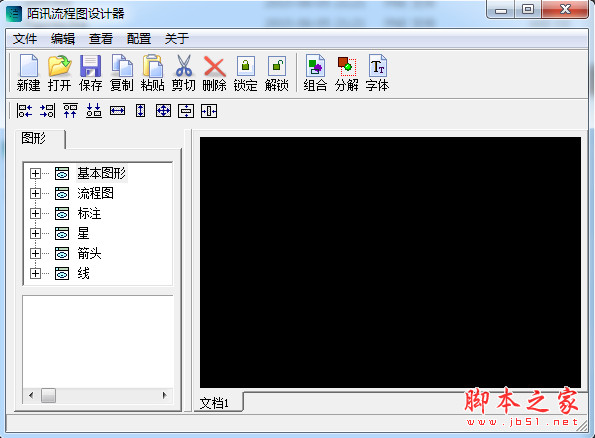Select the 箭头 tree label
This screenshot has width=595, height=438.
click(x=90, y=253)
